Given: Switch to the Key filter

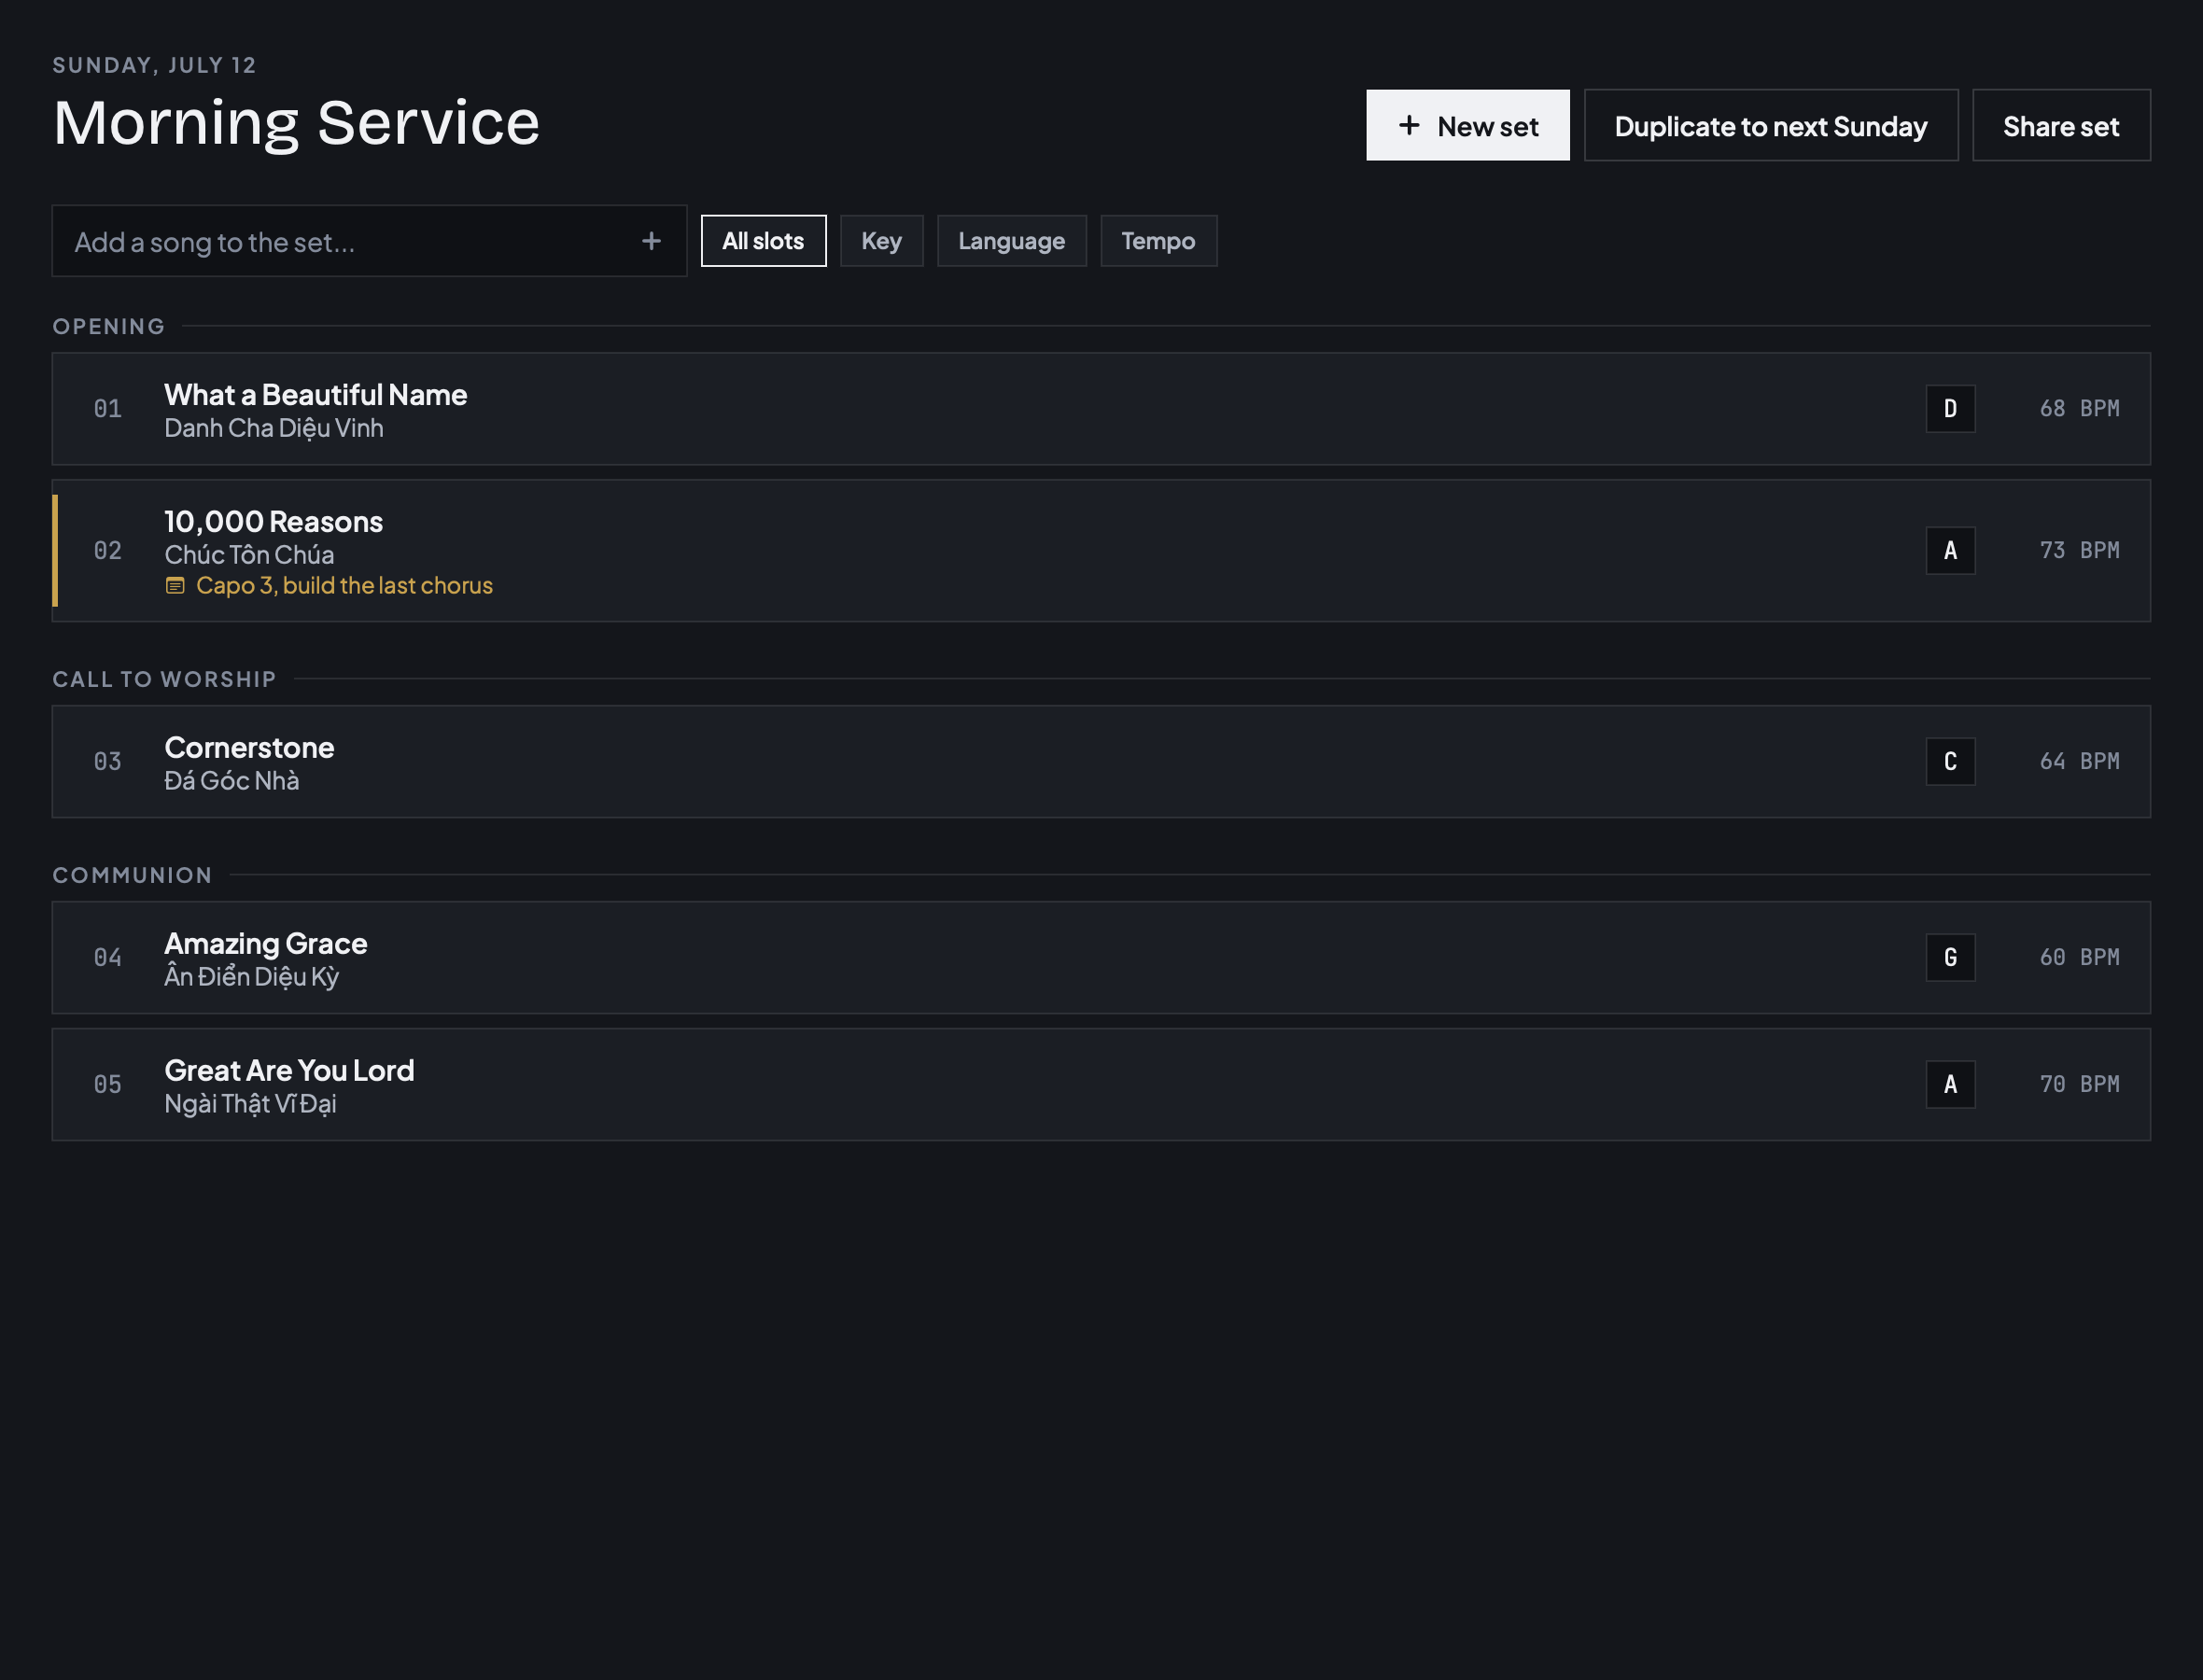Looking at the screenshot, I should pyautogui.click(x=881, y=241).
